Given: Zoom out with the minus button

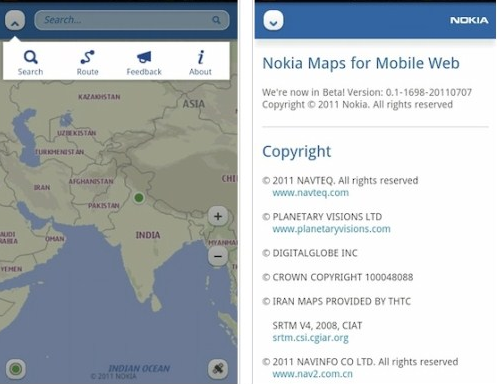Looking at the screenshot, I should (218, 256).
